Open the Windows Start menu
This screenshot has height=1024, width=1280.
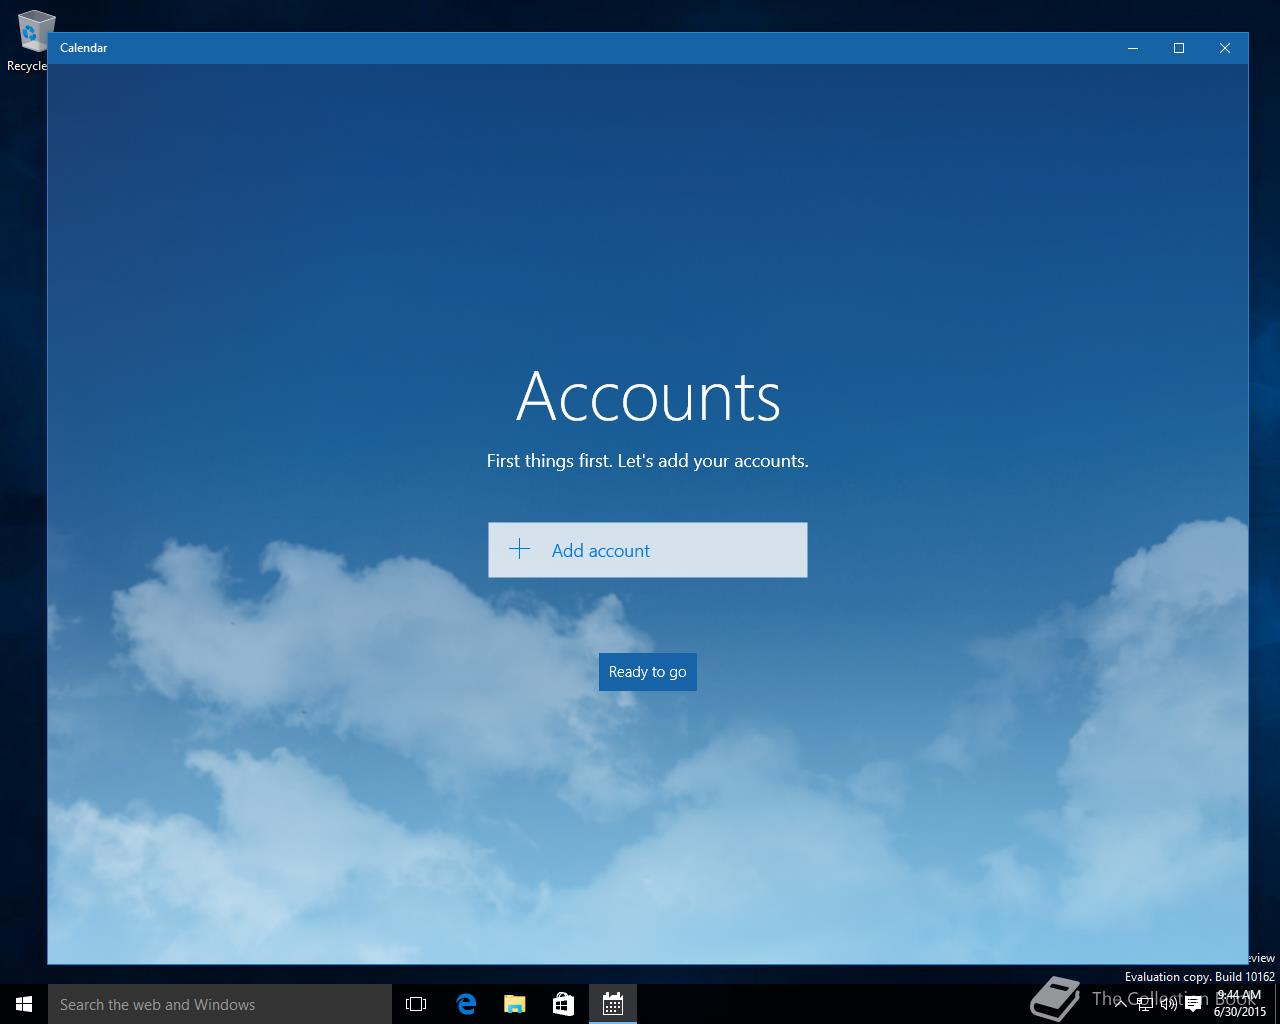(24, 1004)
